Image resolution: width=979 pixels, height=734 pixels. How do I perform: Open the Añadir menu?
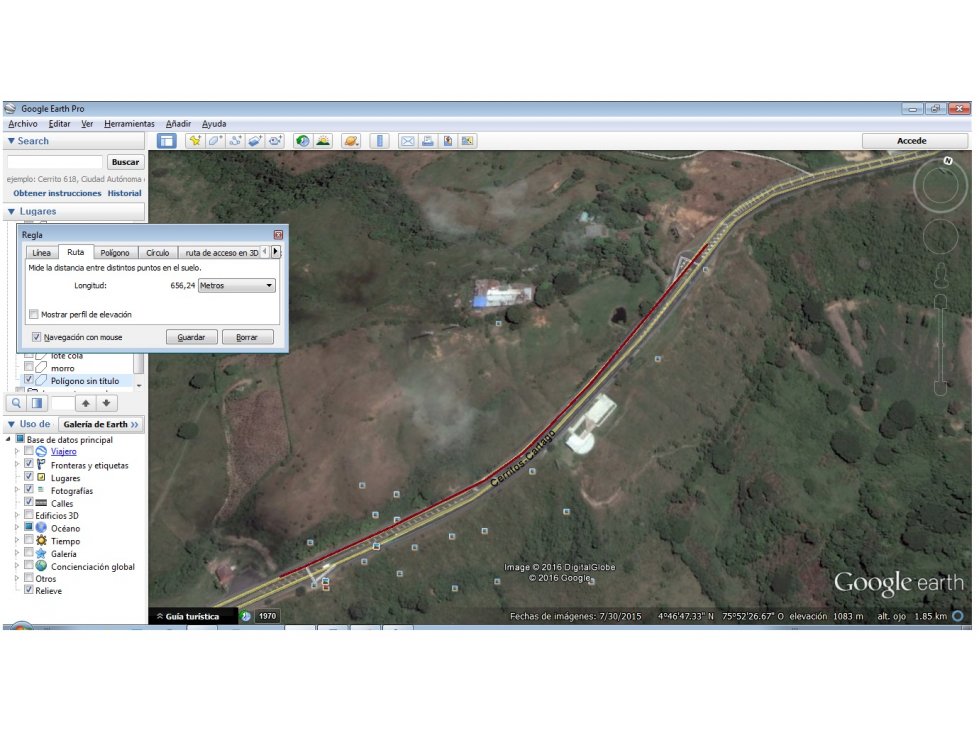179,124
